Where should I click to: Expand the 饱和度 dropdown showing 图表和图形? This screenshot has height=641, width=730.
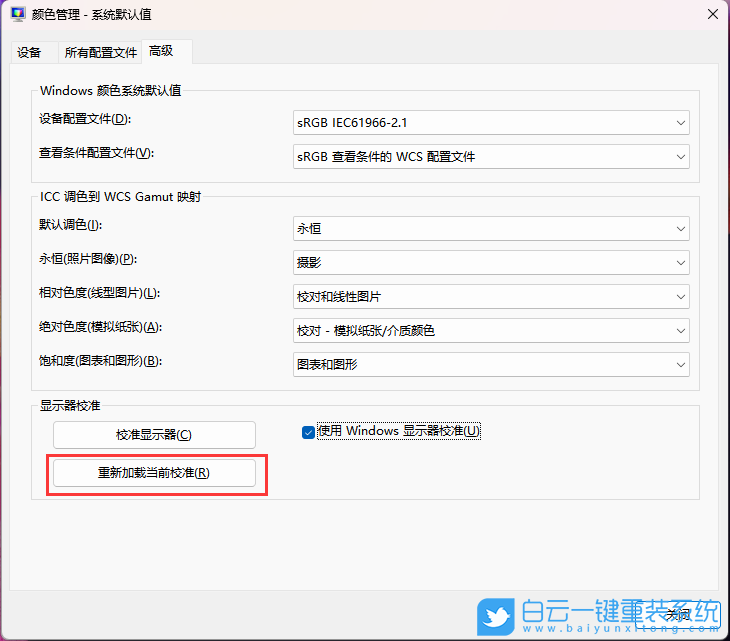[490, 365]
